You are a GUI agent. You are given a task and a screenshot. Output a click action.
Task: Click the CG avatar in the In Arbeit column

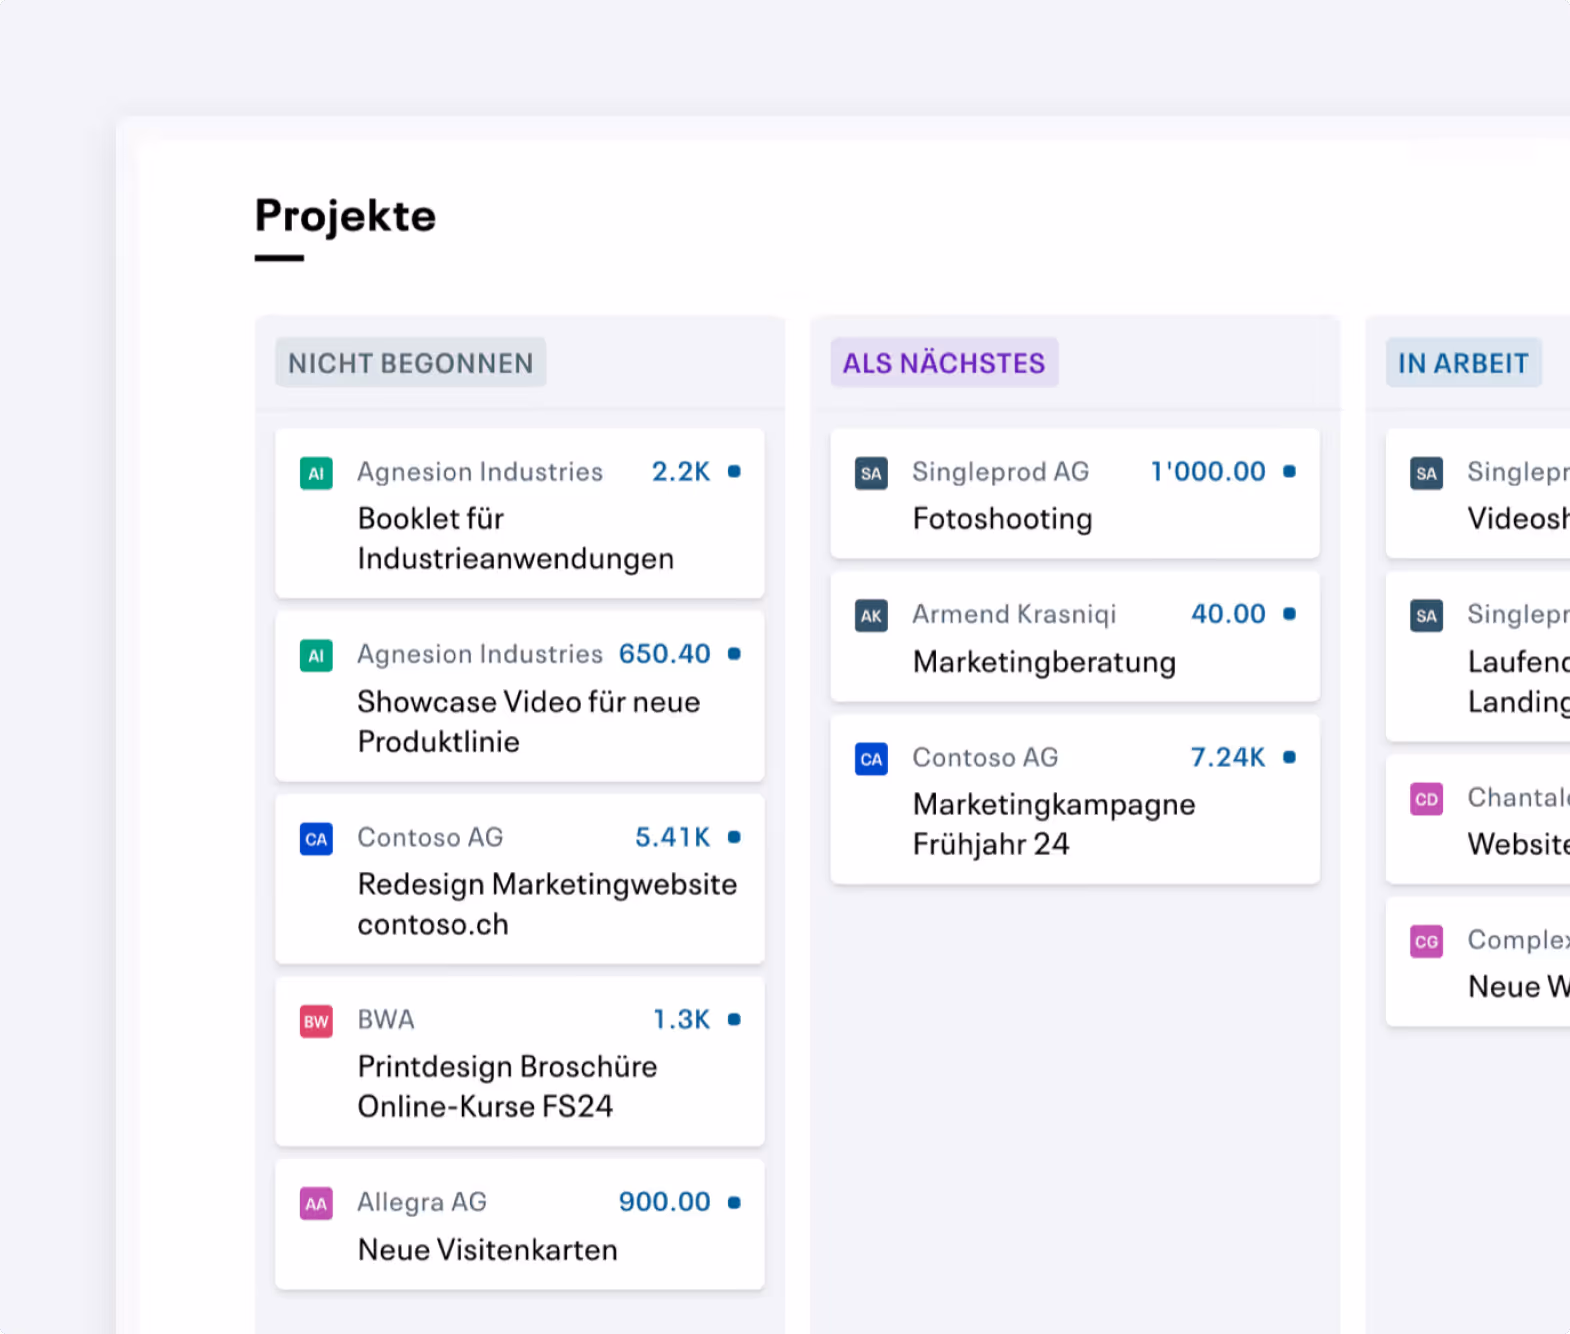coord(1426,941)
